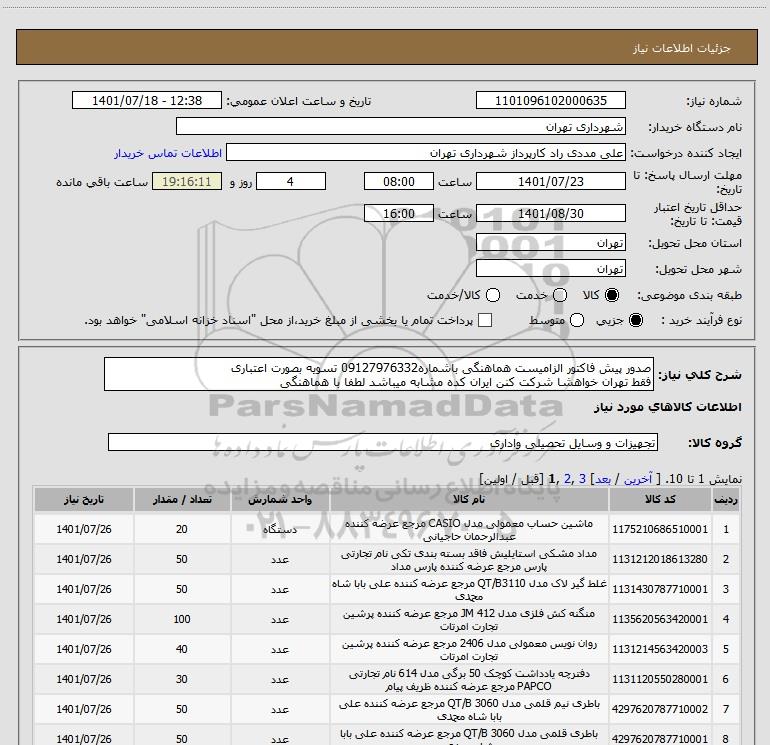
Task: Click the باطری نیم قلمی QT/B 3060 item name
Action: click(469, 709)
